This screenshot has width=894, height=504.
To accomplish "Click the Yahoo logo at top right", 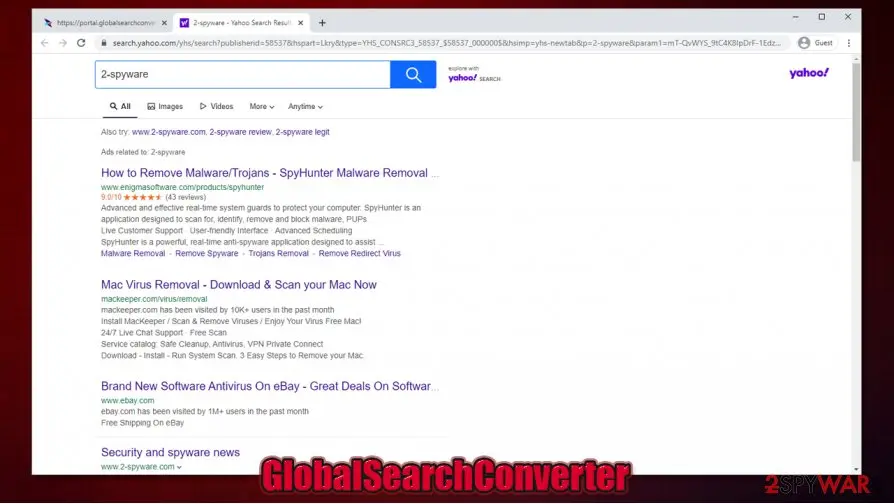I will pos(808,73).
